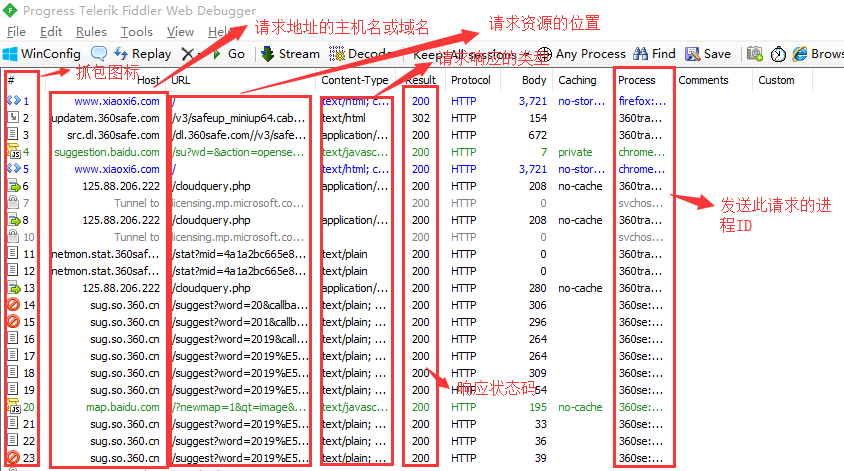Select session 13 POST arrow icon

(13, 288)
